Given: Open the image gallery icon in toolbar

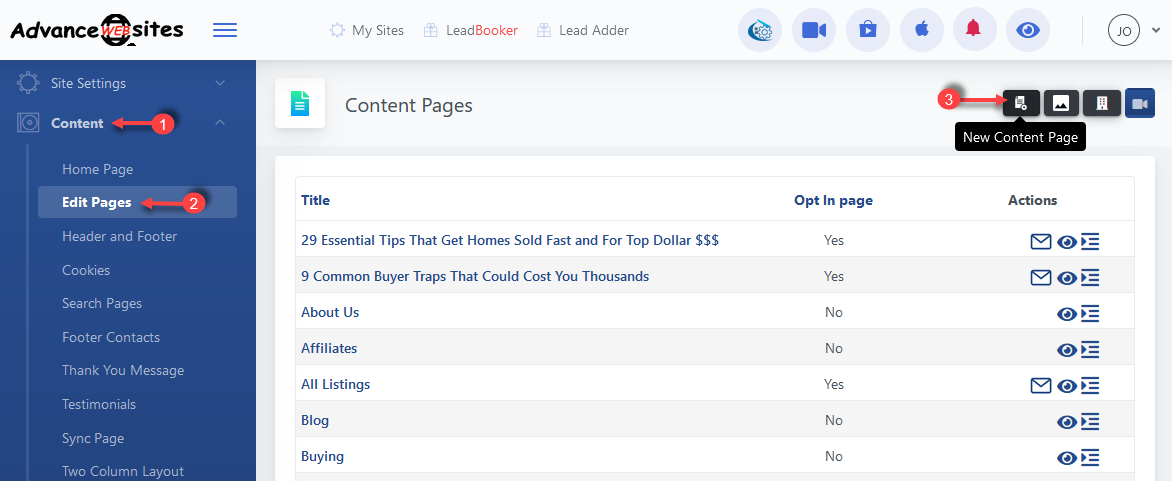Looking at the screenshot, I should pyautogui.click(x=1061, y=103).
